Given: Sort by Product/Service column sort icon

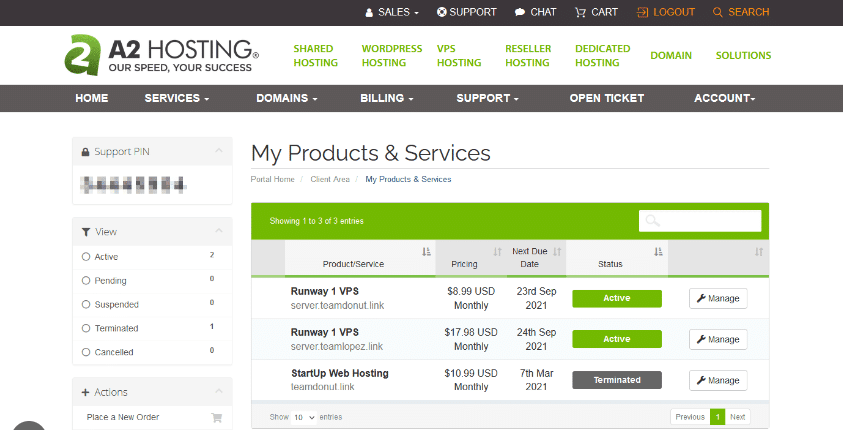Looking at the screenshot, I should (426, 252).
